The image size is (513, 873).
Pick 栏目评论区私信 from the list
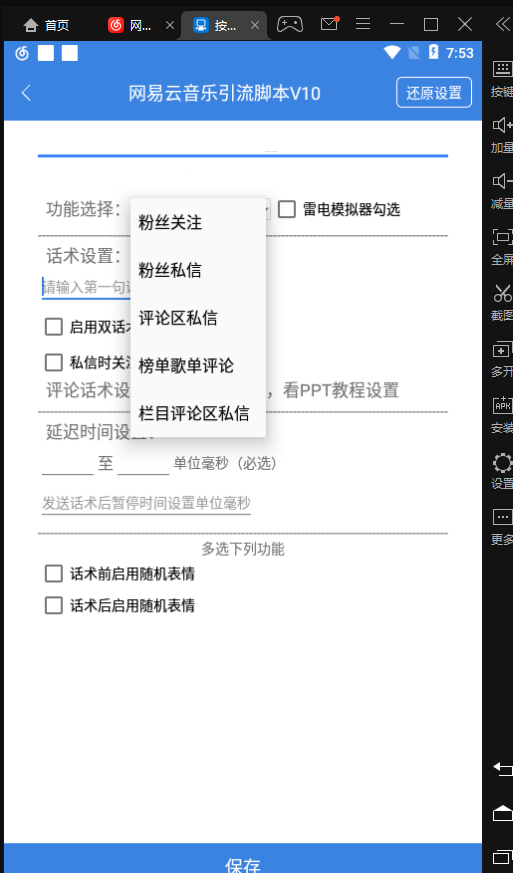pyautogui.click(x=198, y=414)
